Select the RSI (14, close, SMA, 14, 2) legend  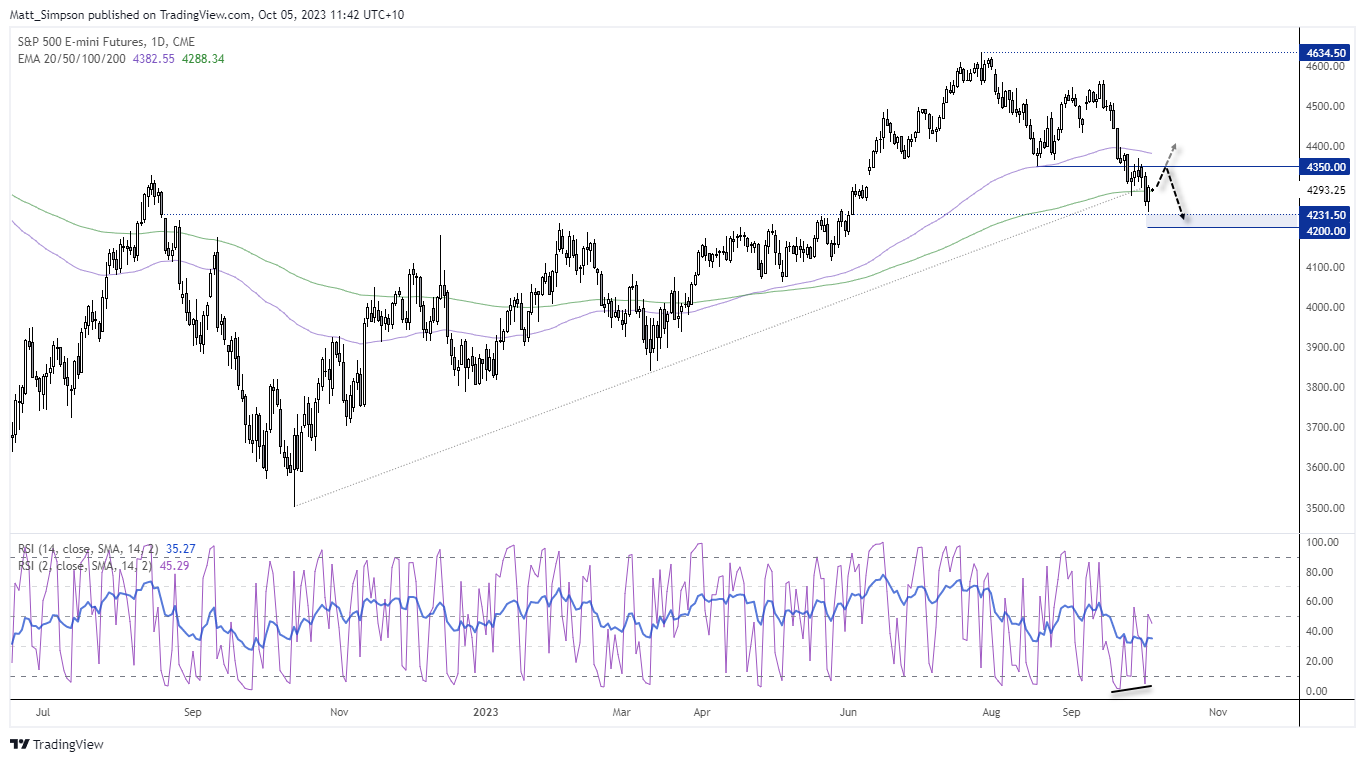tap(87, 548)
